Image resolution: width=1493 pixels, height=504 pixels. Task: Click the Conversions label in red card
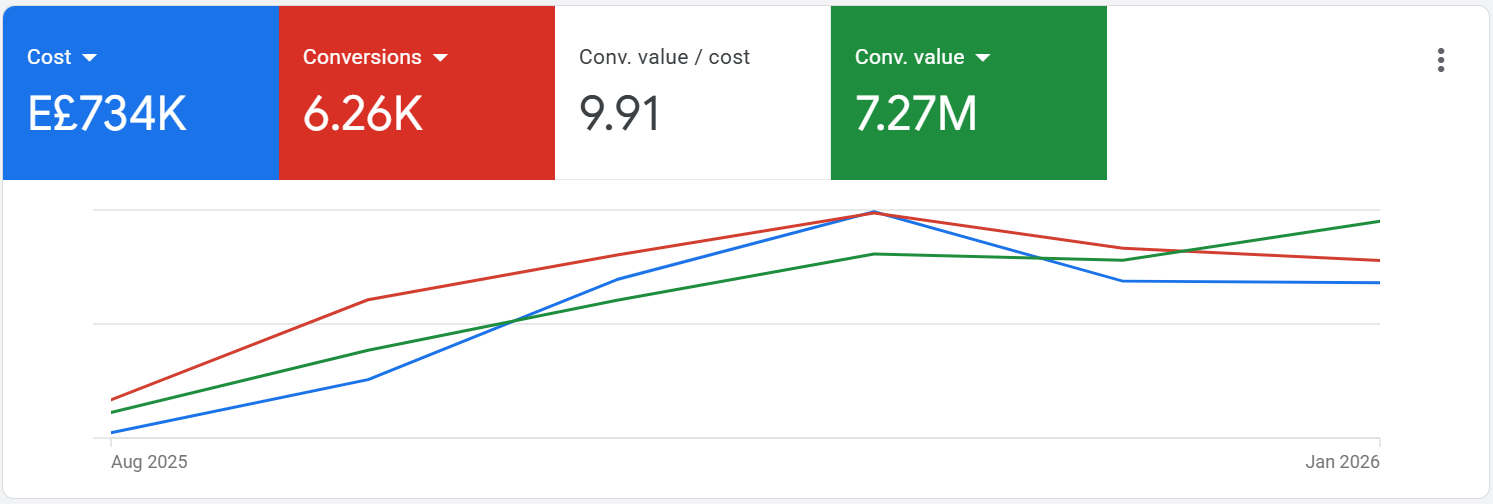click(362, 57)
